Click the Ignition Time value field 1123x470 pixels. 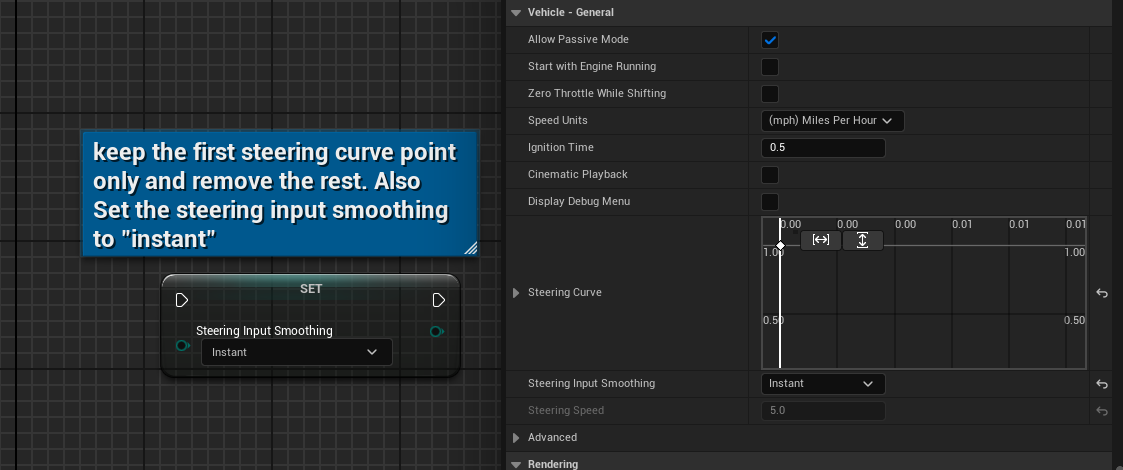click(x=823, y=148)
